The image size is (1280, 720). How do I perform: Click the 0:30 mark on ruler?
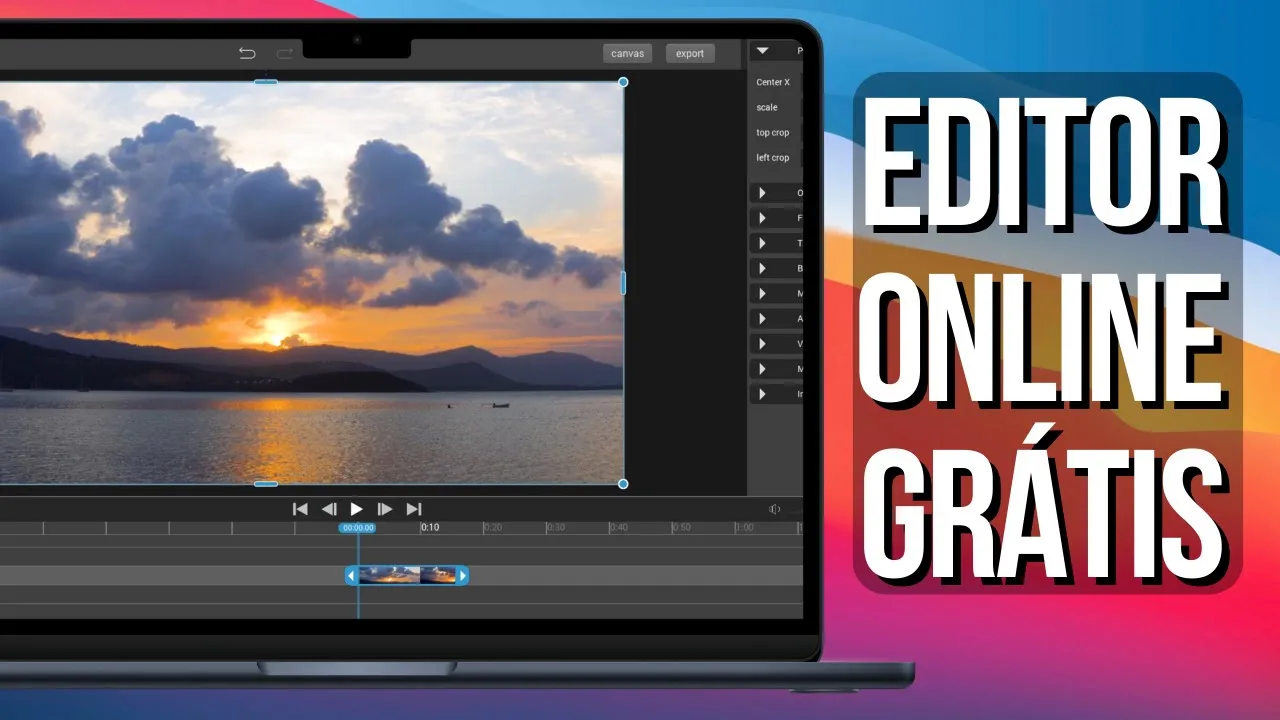tap(556, 527)
